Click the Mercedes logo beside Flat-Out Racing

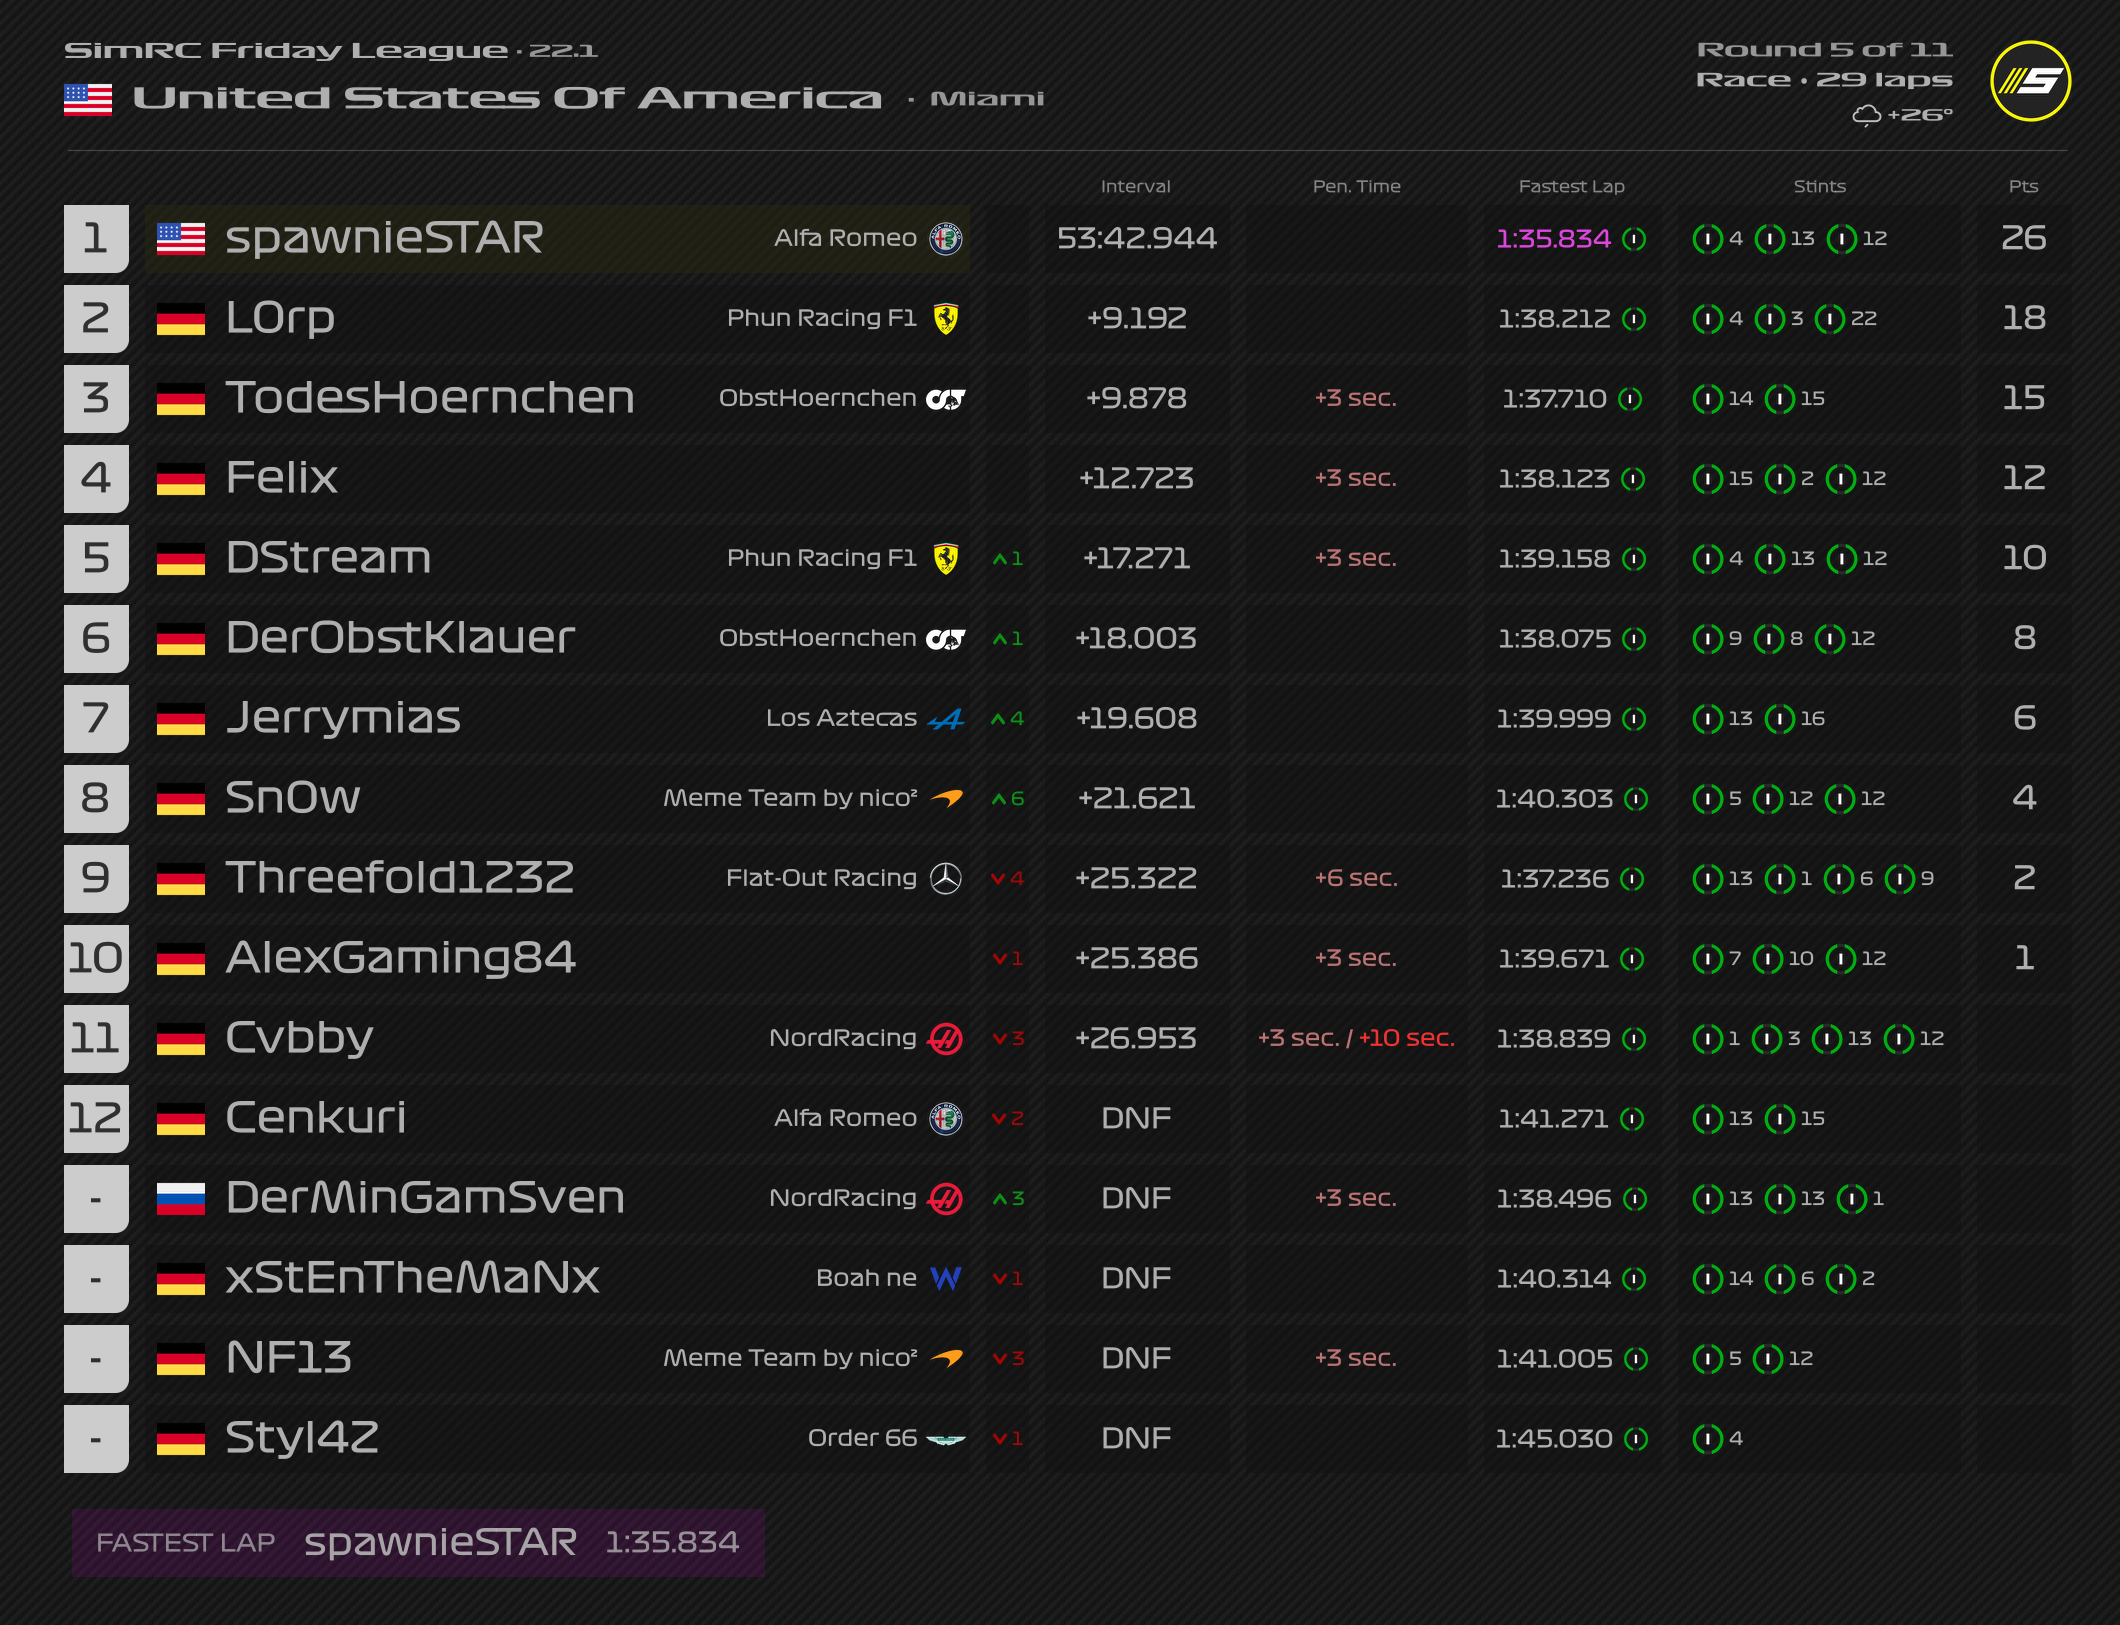(945, 878)
